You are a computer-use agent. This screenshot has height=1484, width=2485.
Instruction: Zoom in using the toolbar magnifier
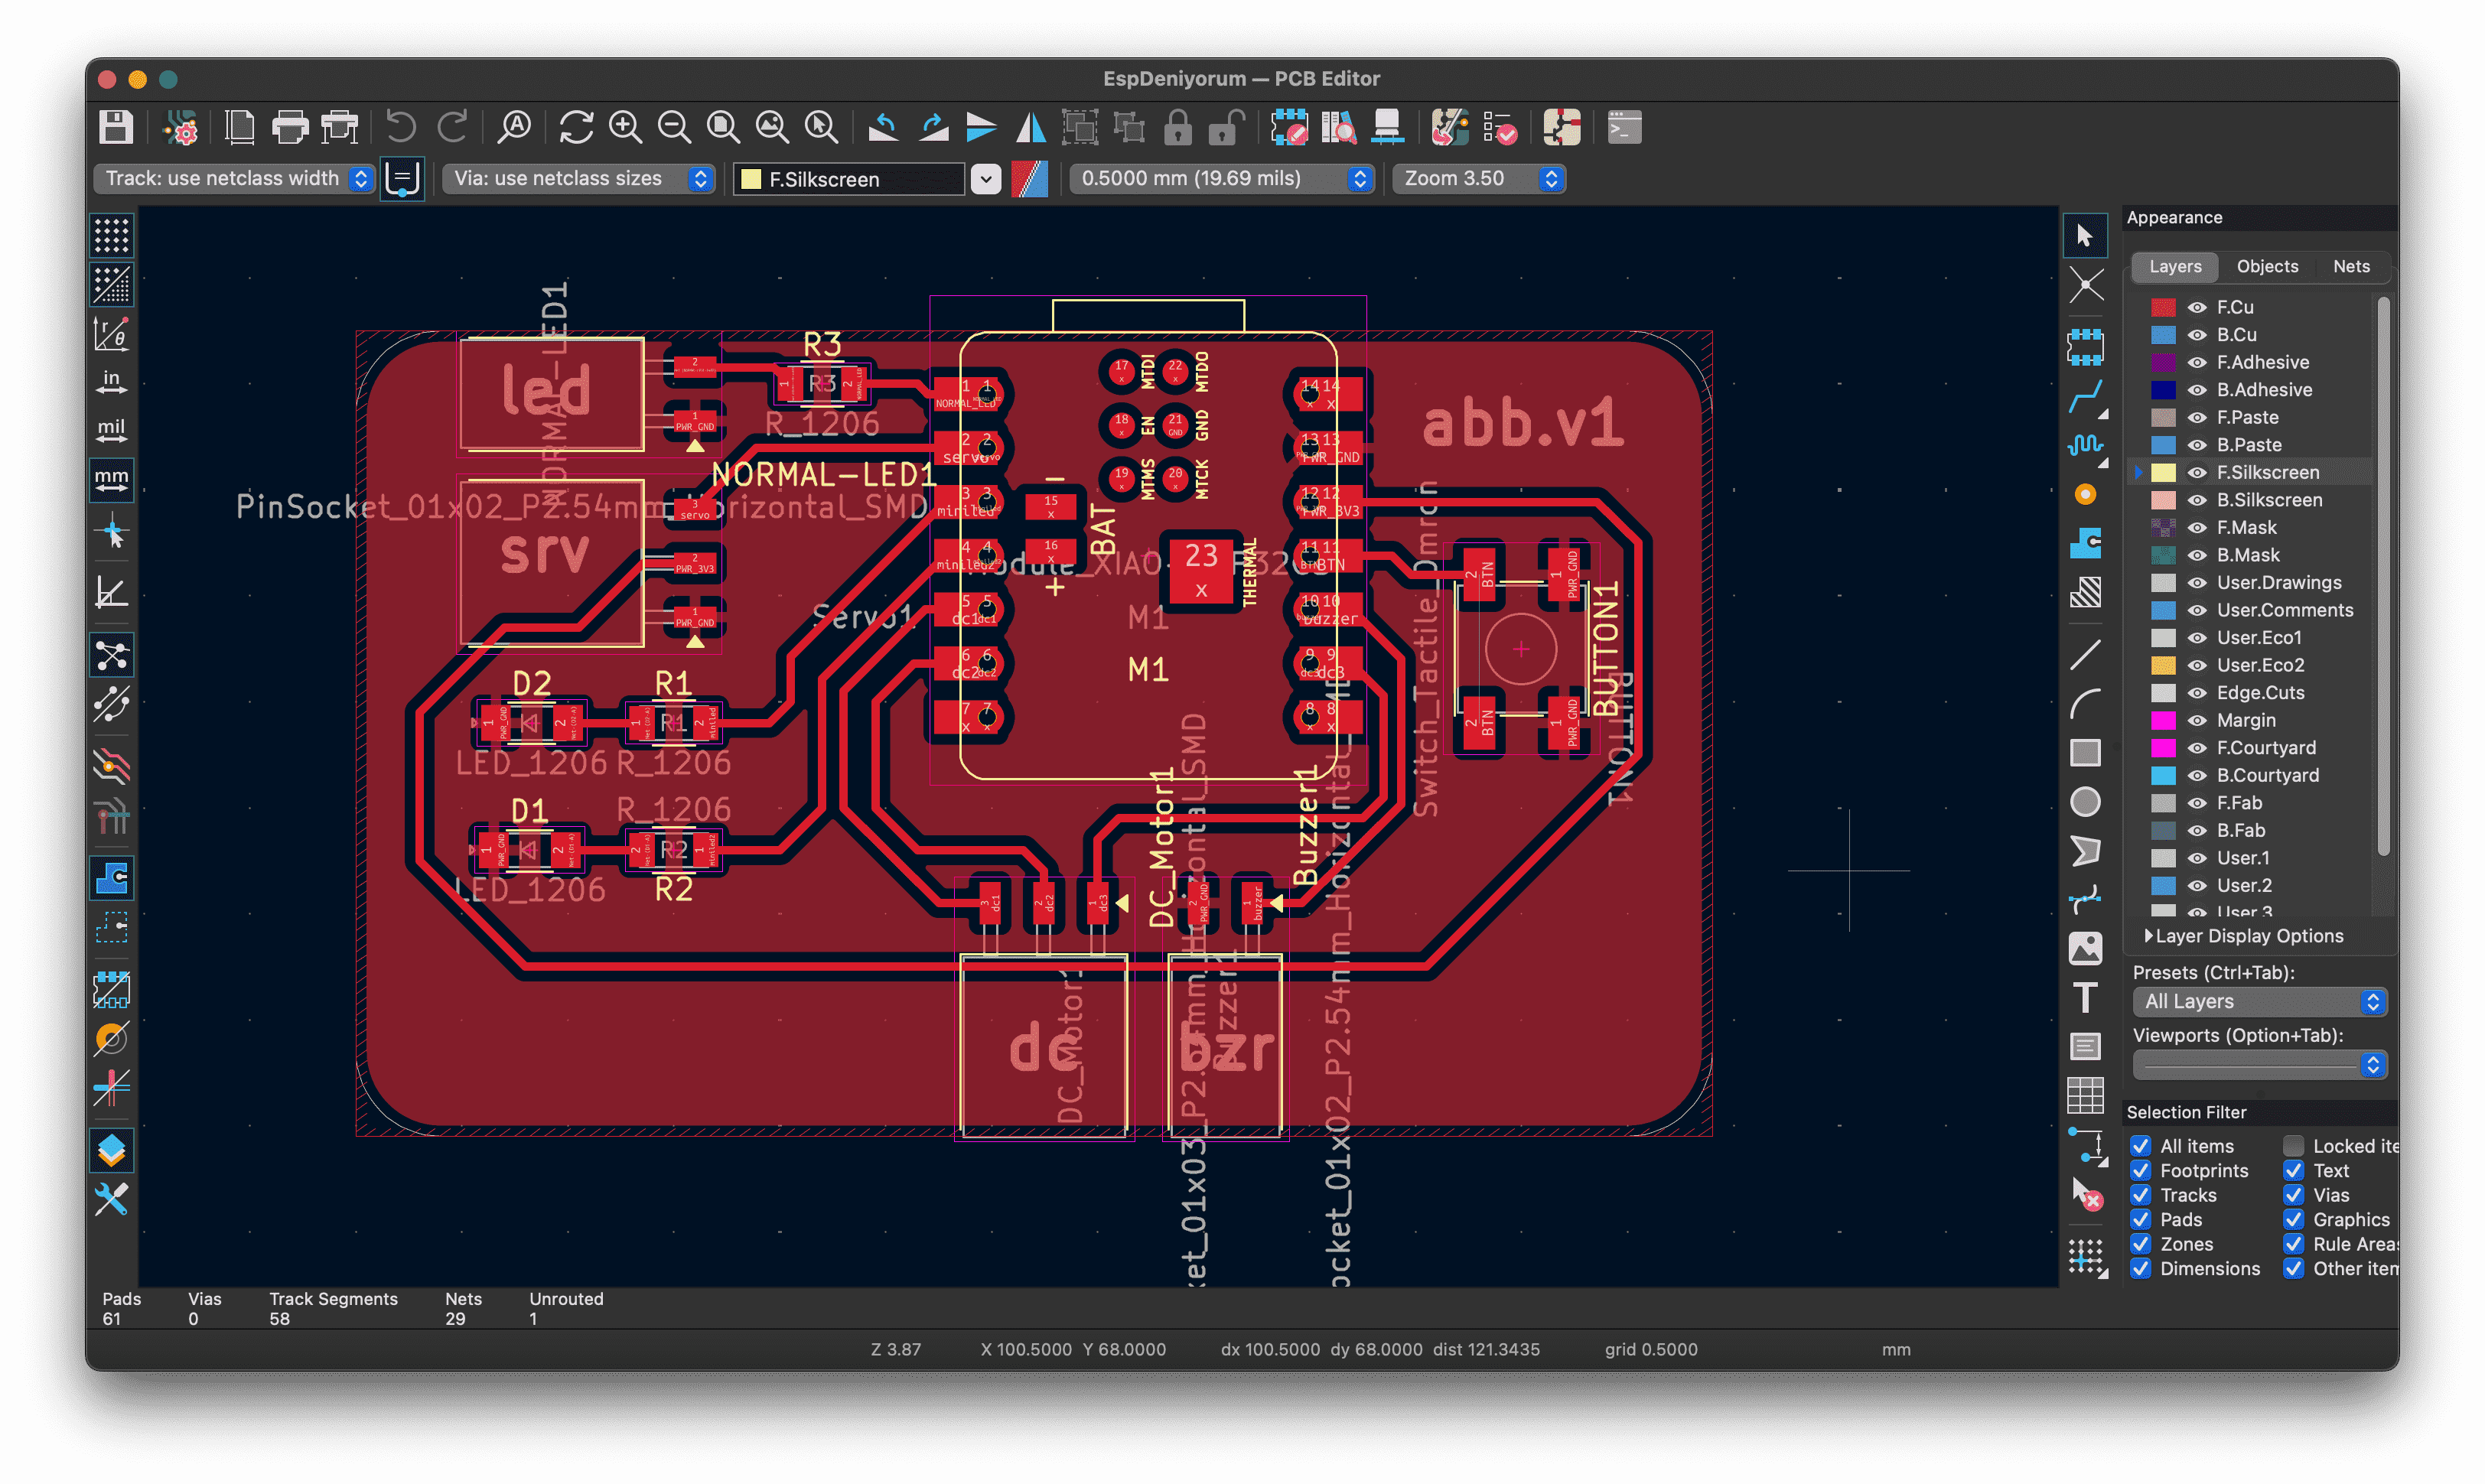coord(625,128)
